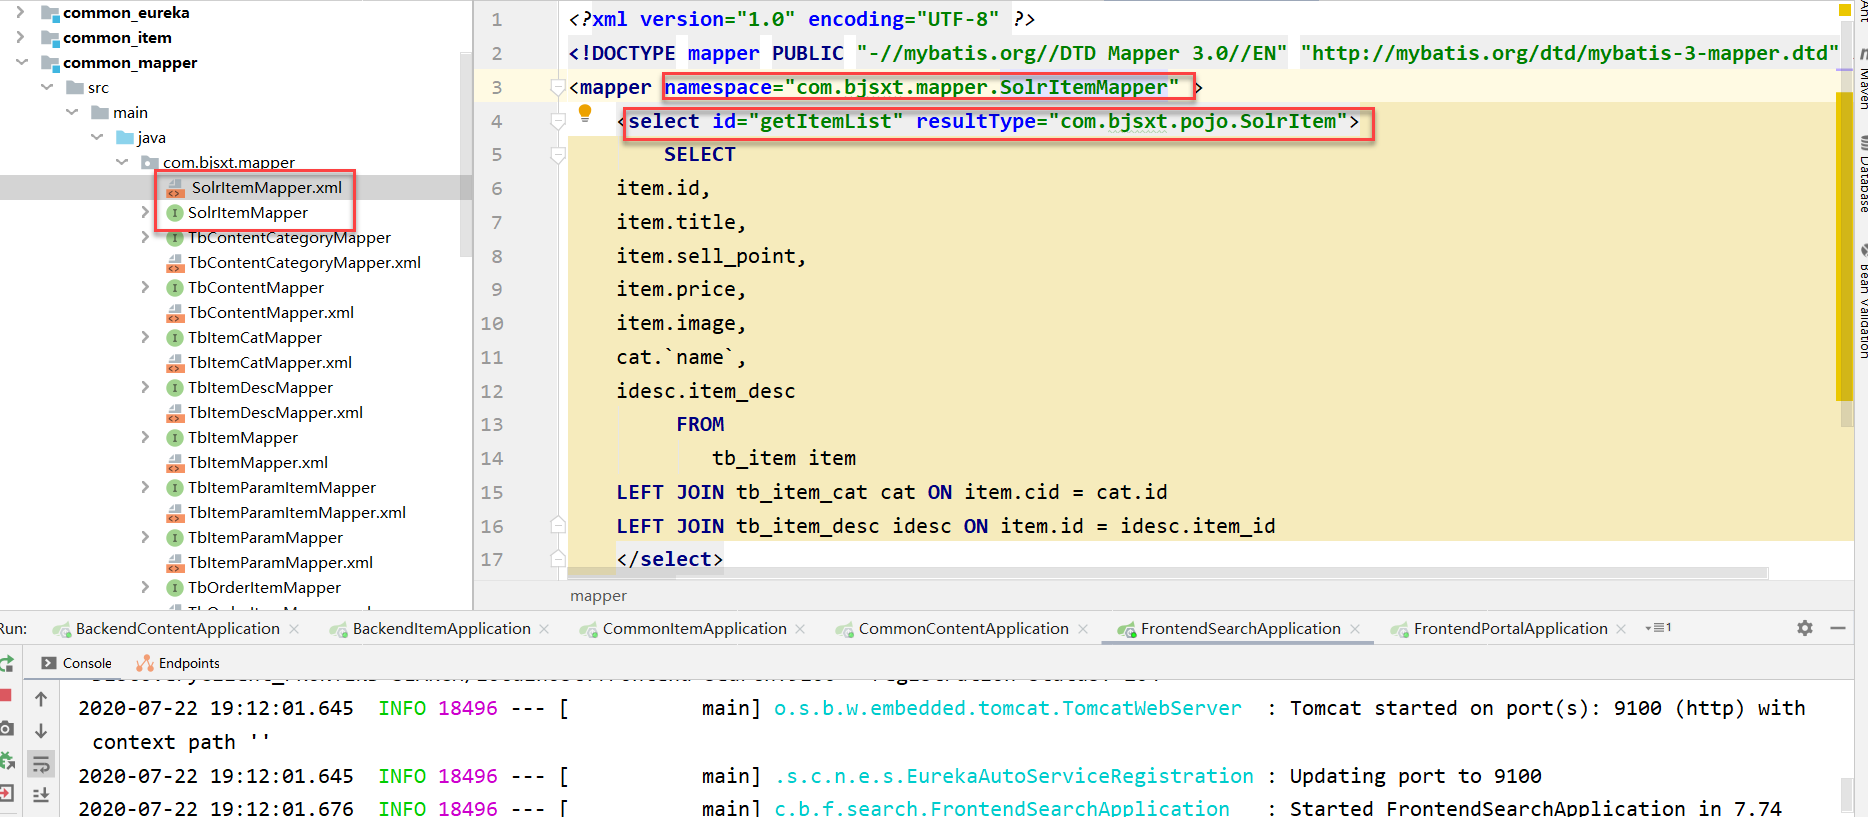This screenshot has width=1868, height=817.
Task: Click the fold end marker on line 17
Action: [x=558, y=559]
